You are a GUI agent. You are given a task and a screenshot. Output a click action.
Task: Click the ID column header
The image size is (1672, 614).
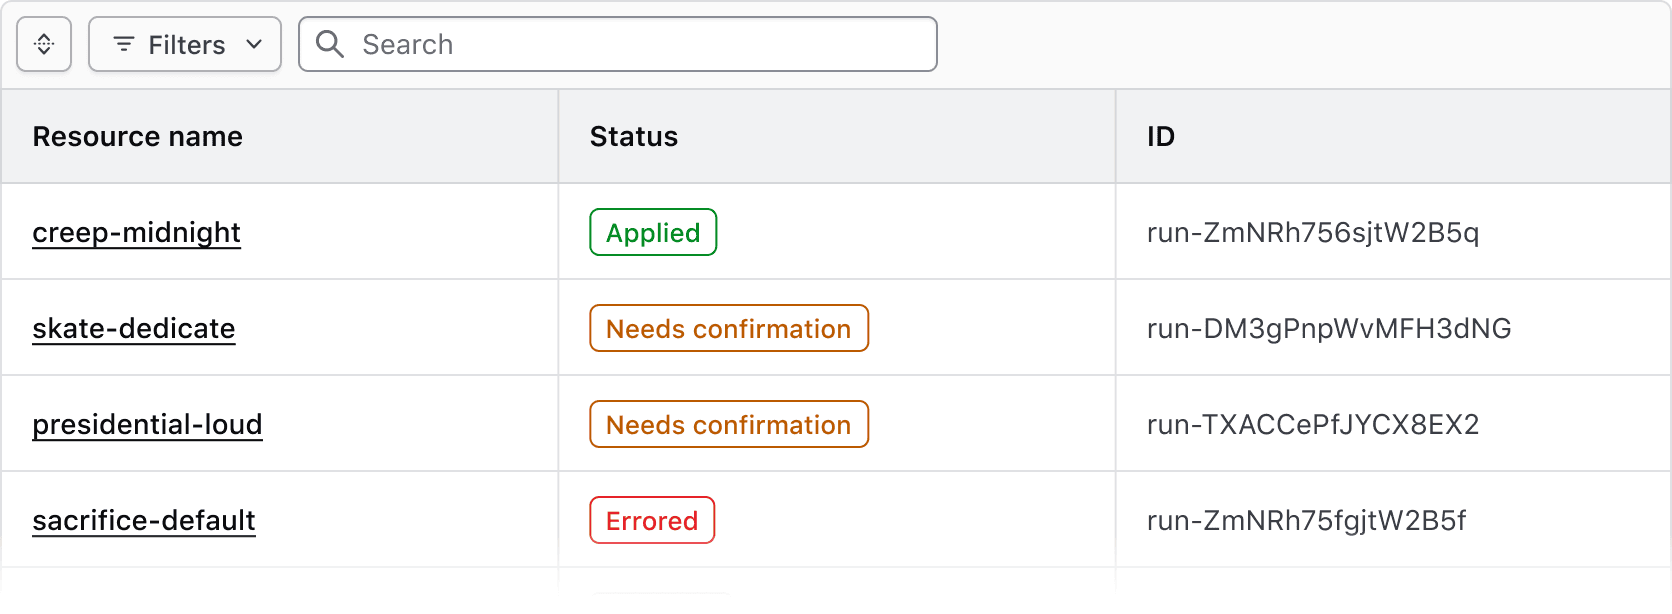pos(1161,136)
